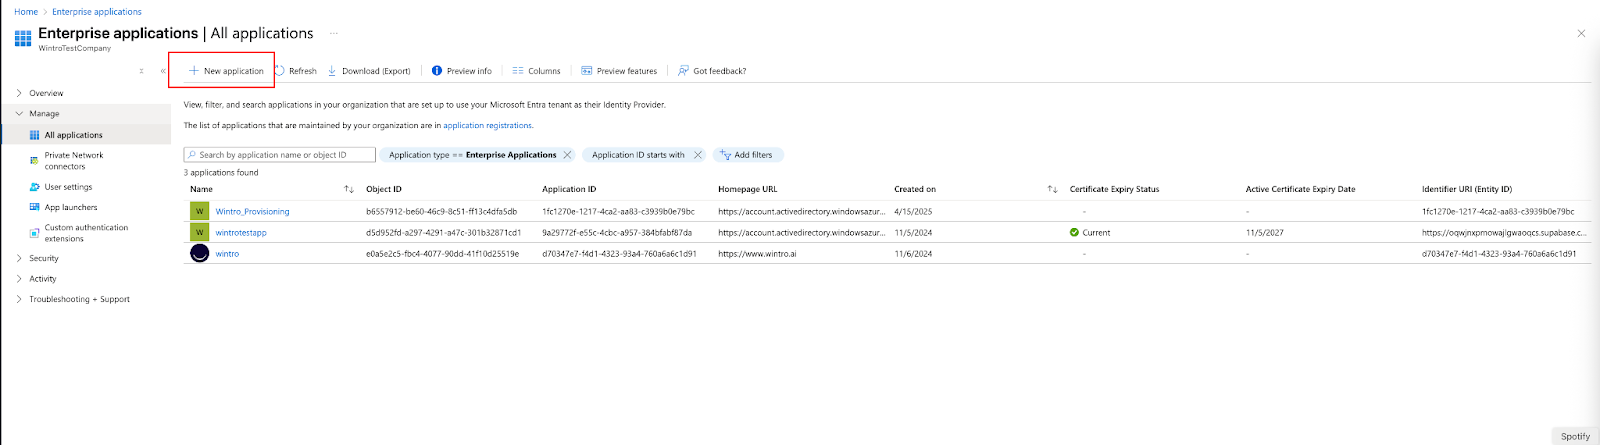
Task: Open Preview info
Action: 462,71
